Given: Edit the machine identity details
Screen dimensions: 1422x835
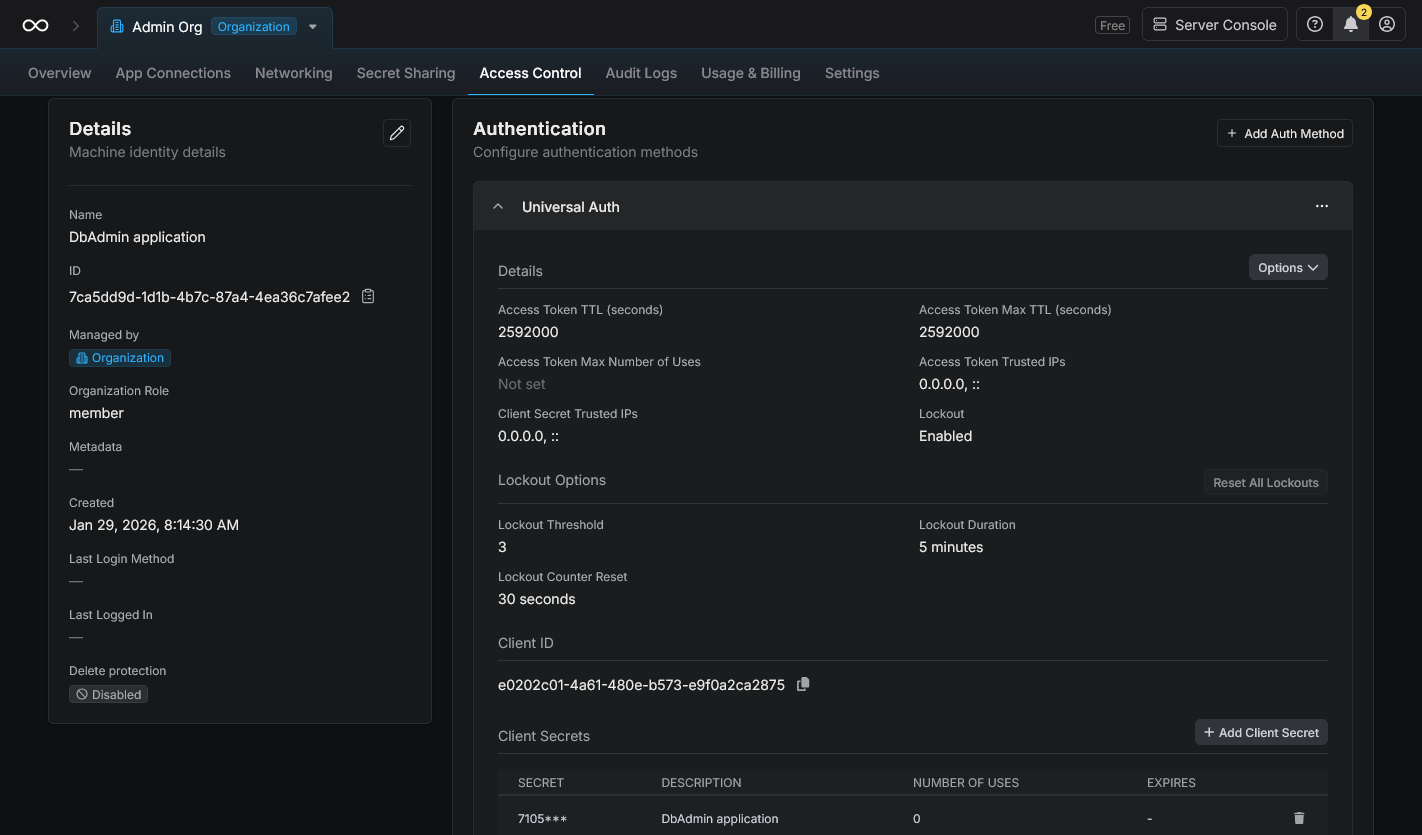Looking at the screenshot, I should (x=396, y=132).
